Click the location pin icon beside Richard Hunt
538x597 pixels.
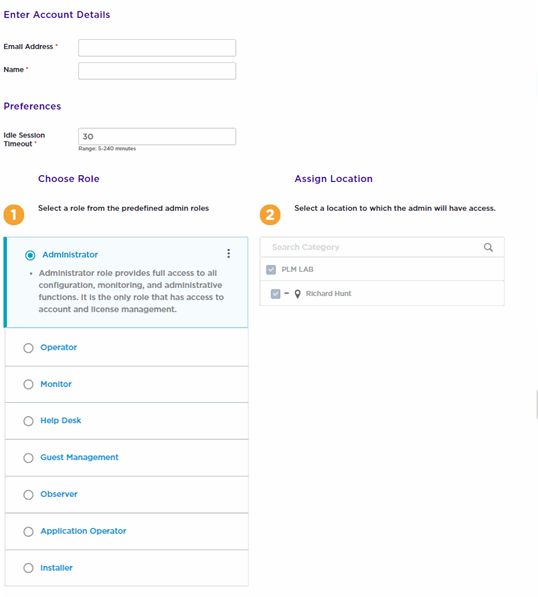tap(298, 294)
